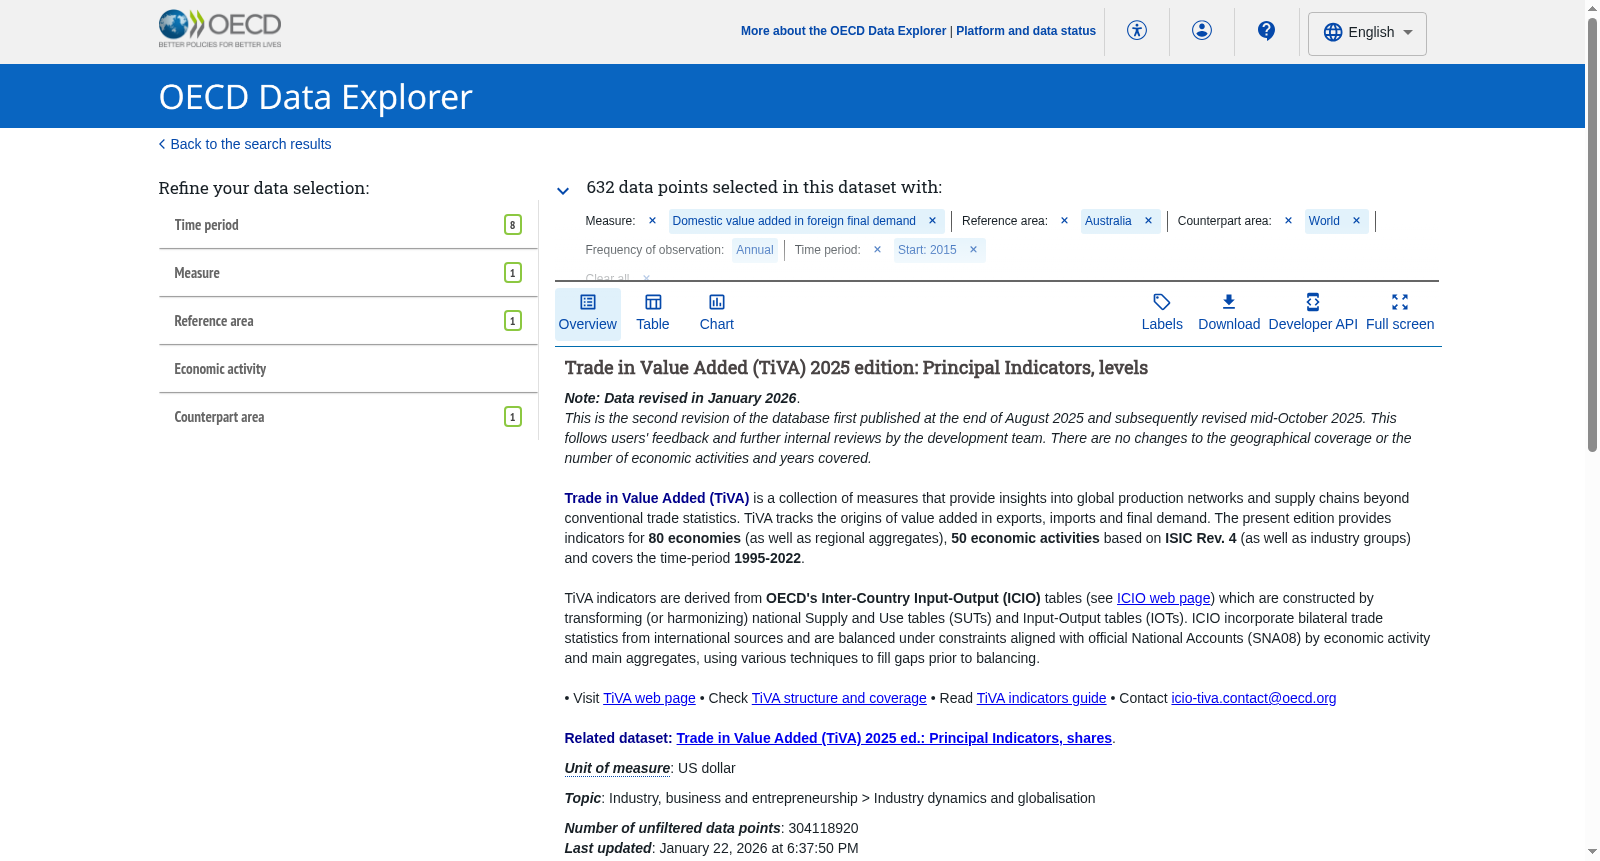The height and width of the screenshot is (861, 1600).
Task: Open the Labels options
Action: click(x=1162, y=313)
